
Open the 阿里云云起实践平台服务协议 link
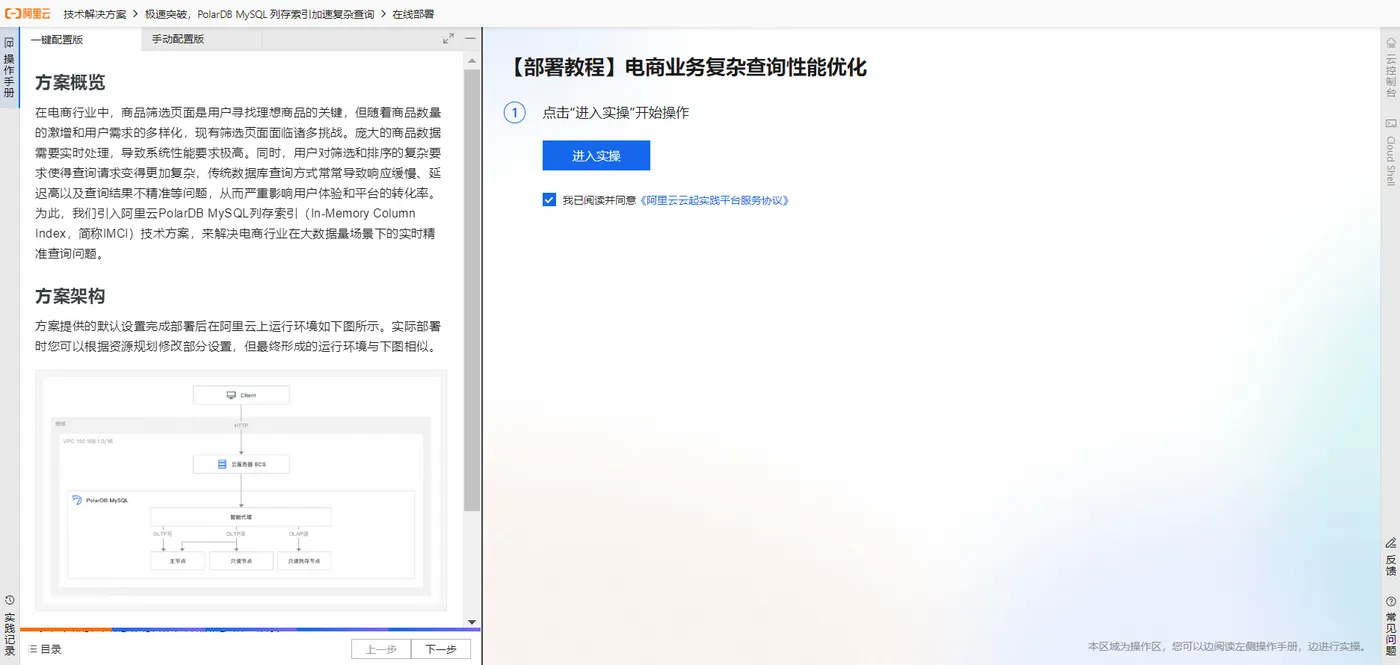(x=715, y=200)
